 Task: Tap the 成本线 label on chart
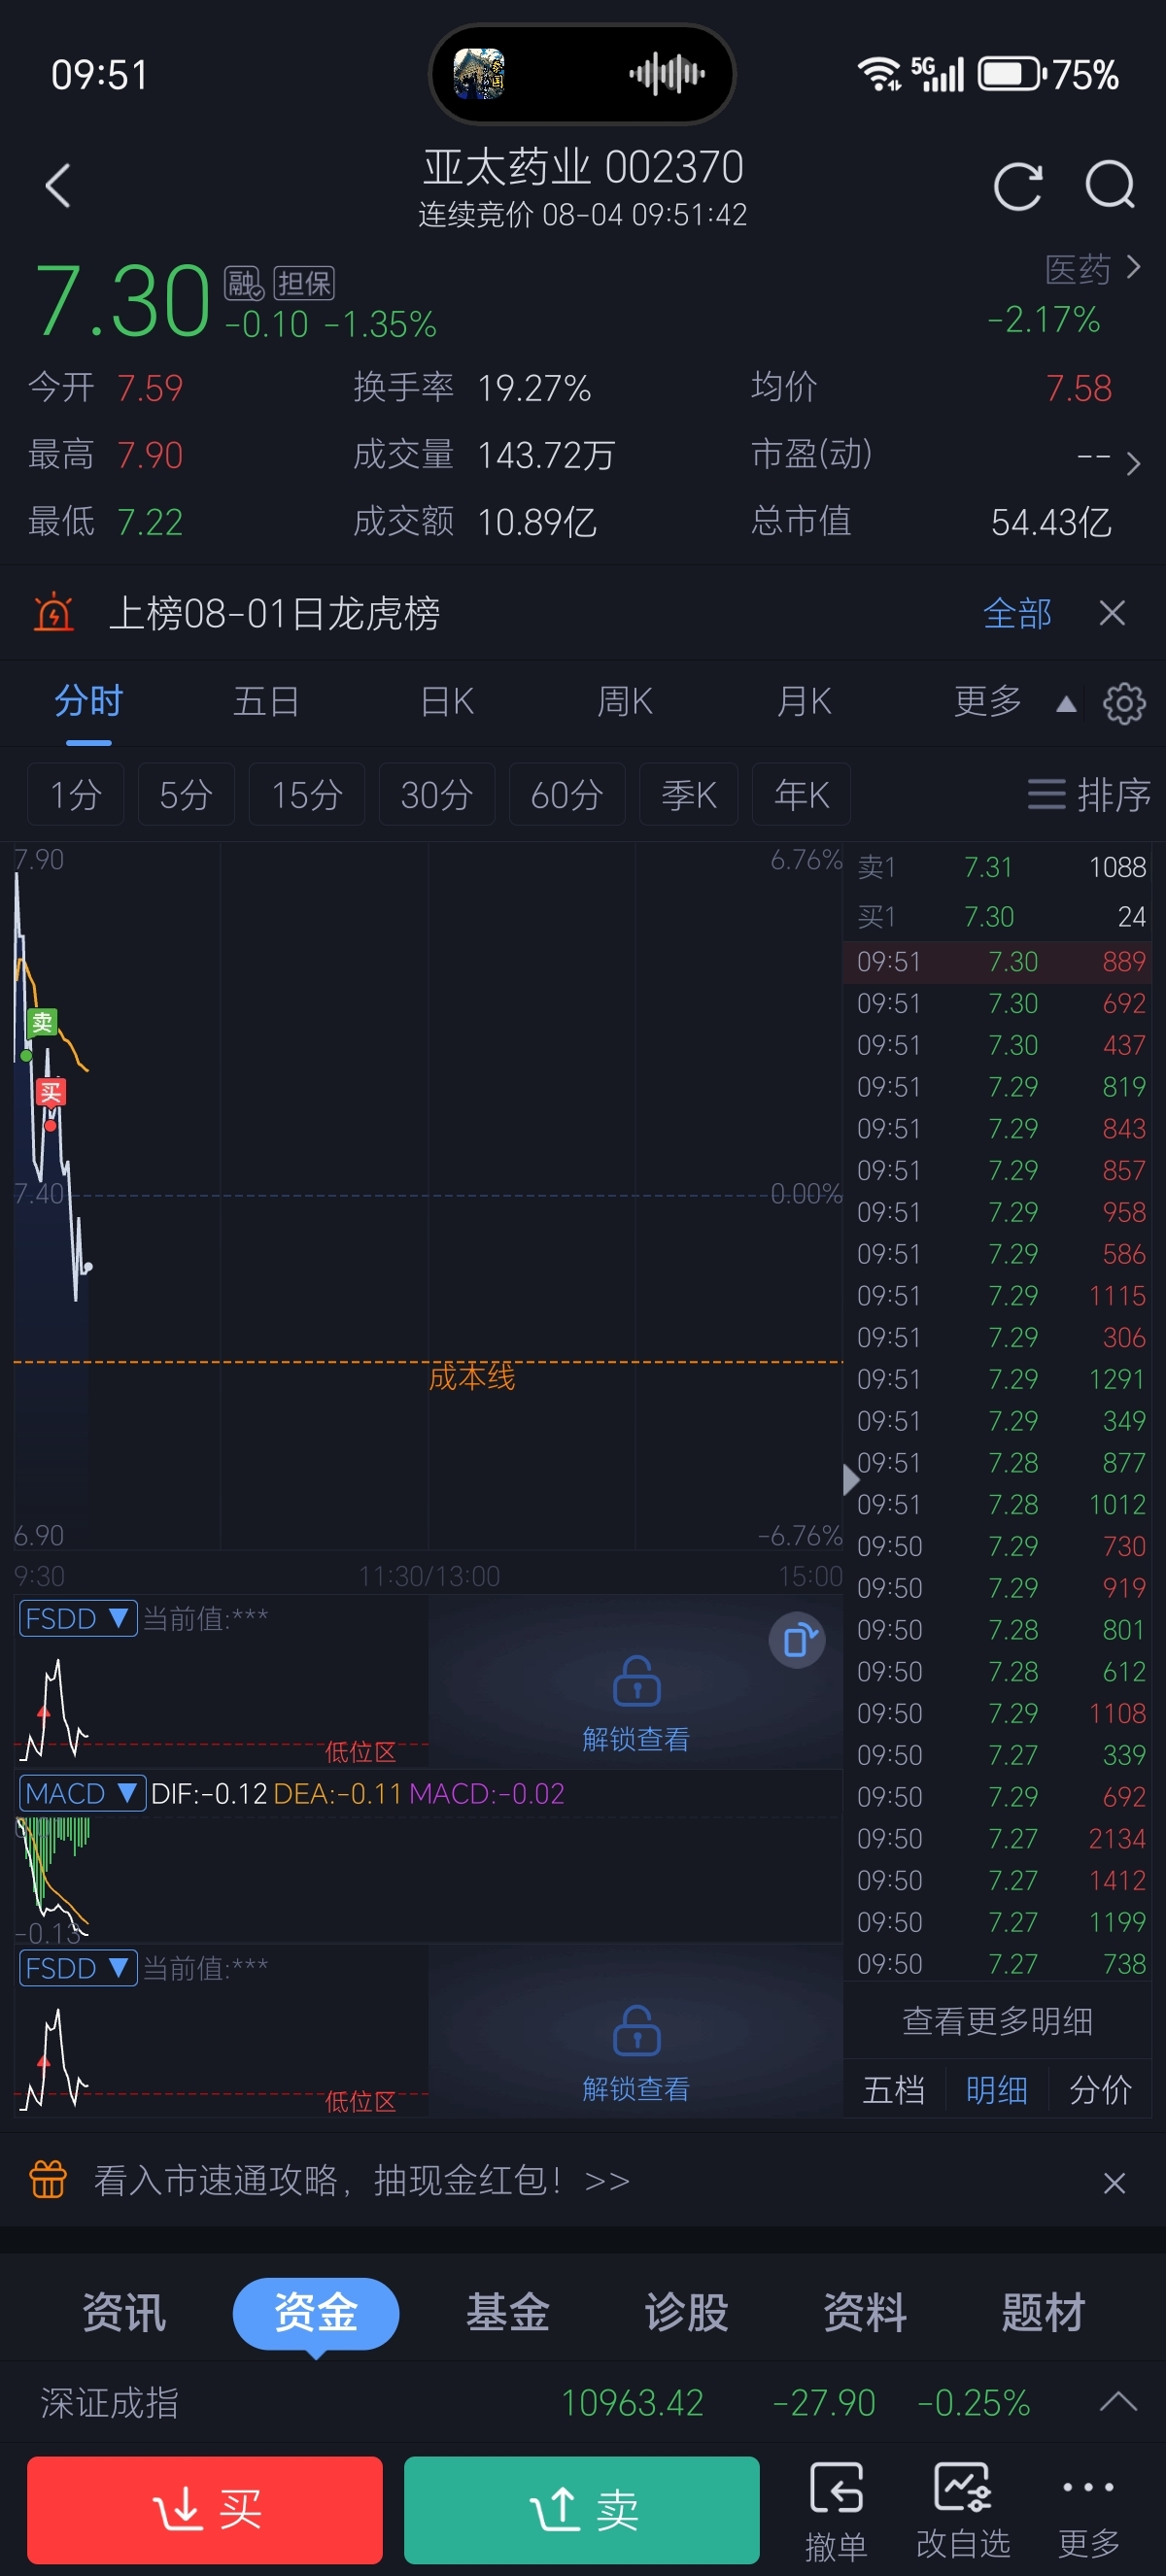(471, 1378)
